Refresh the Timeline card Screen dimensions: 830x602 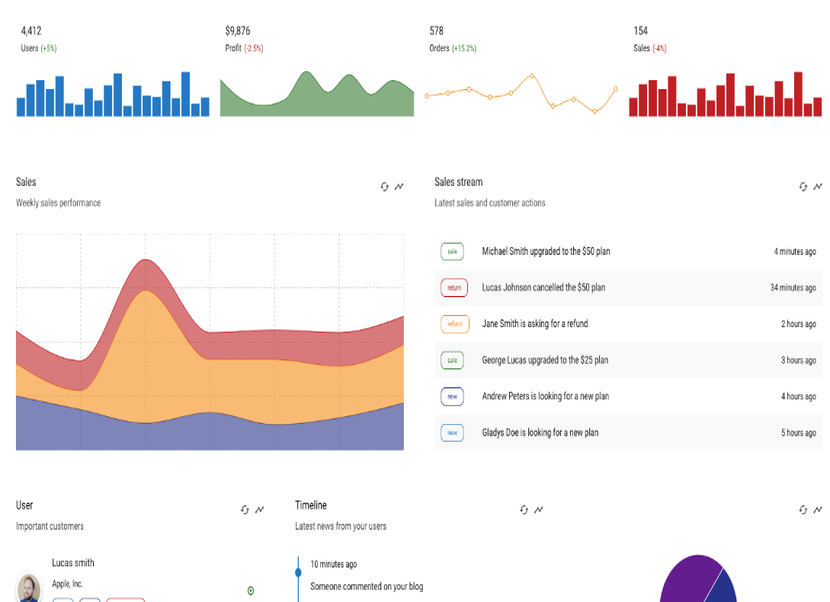tap(524, 509)
